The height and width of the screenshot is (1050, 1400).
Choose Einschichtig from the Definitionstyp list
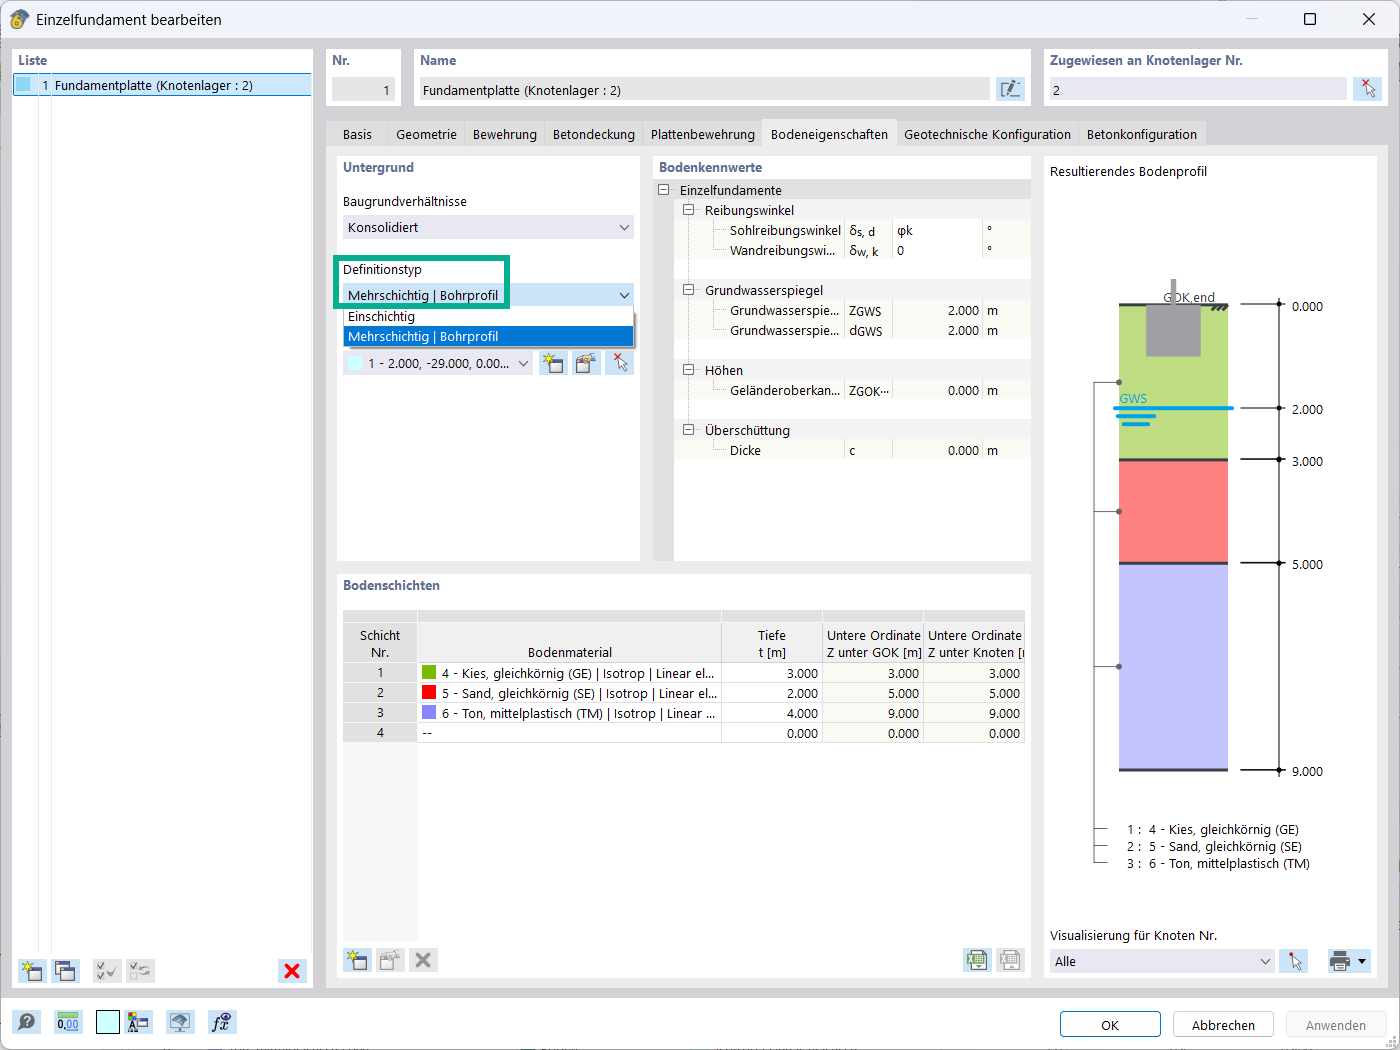382,317
